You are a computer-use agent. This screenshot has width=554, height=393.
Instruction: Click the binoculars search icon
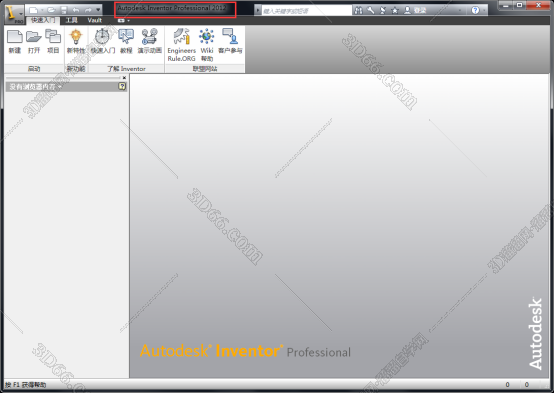(x=358, y=10)
